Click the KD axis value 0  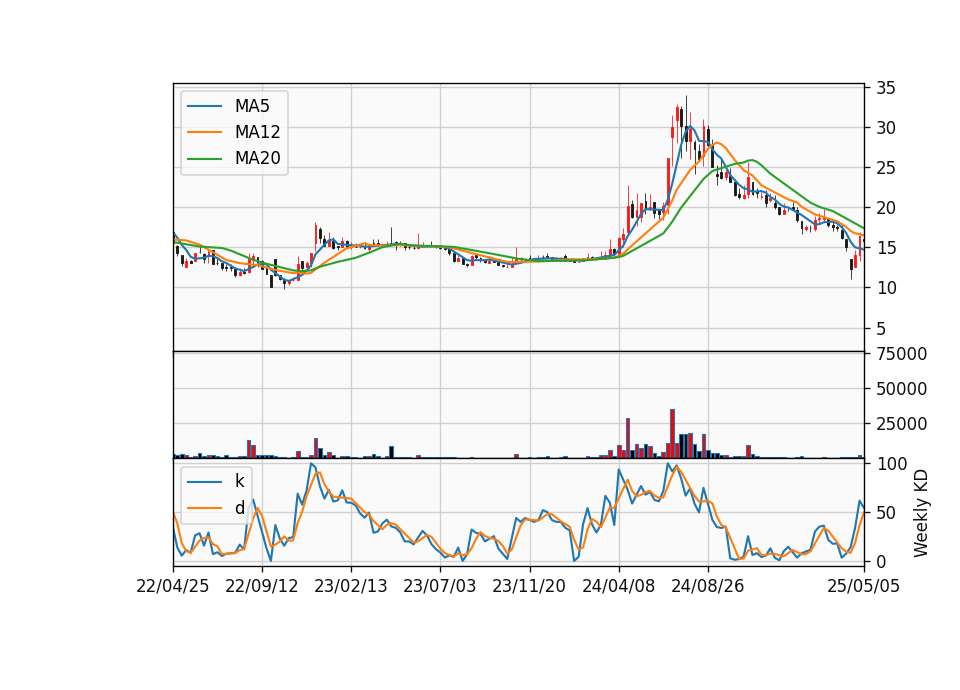coord(881,561)
